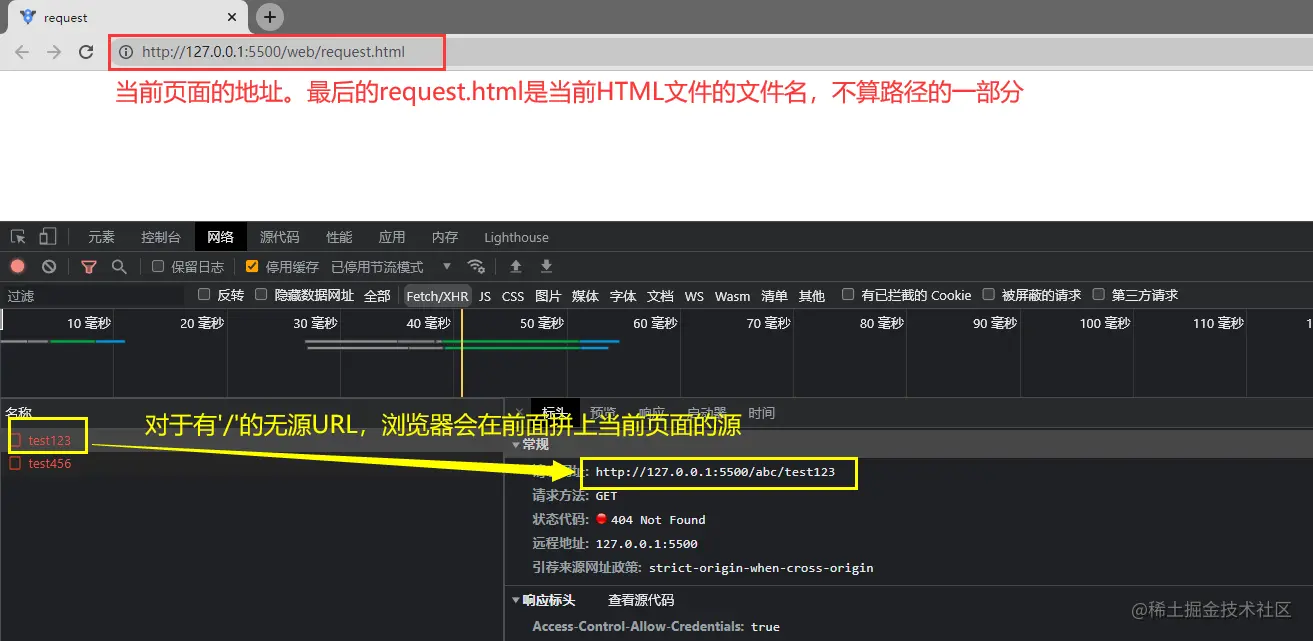
Task: Filter requests by 全部
Action: pos(377,296)
